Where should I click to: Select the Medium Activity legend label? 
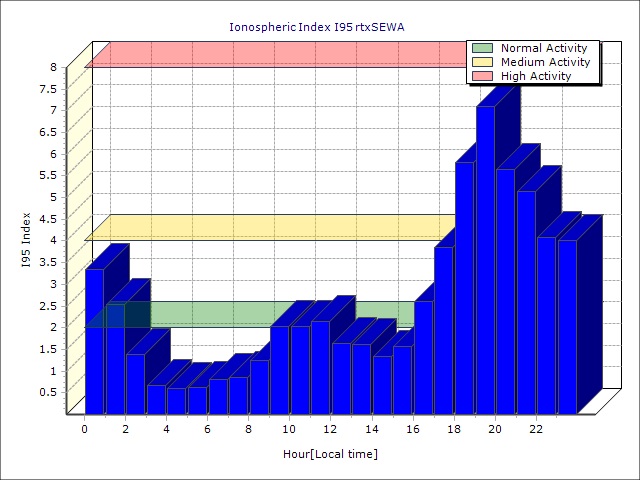[545, 62]
